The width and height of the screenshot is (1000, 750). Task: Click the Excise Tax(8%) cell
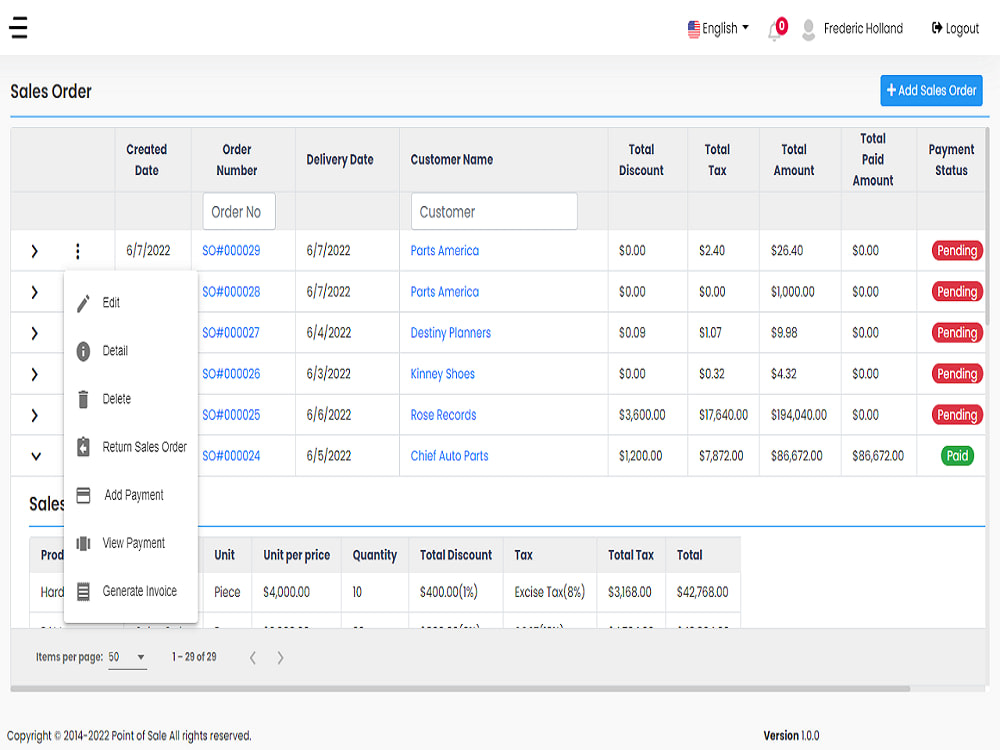pos(550,592)
